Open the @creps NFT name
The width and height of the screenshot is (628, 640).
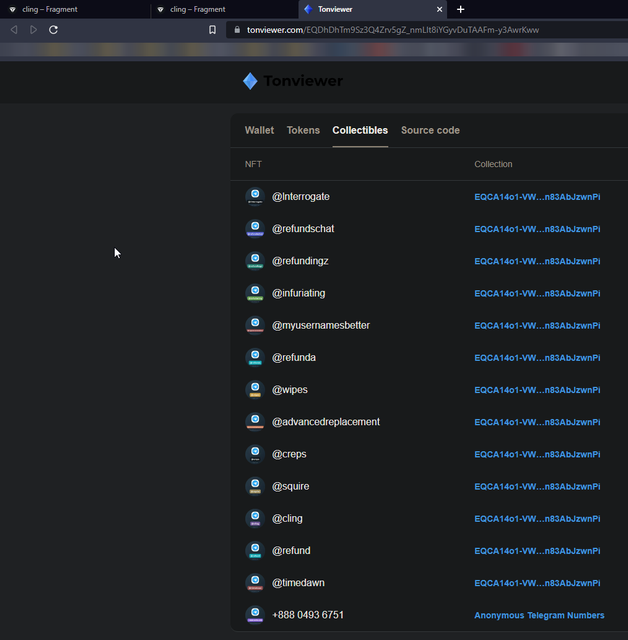289,454
